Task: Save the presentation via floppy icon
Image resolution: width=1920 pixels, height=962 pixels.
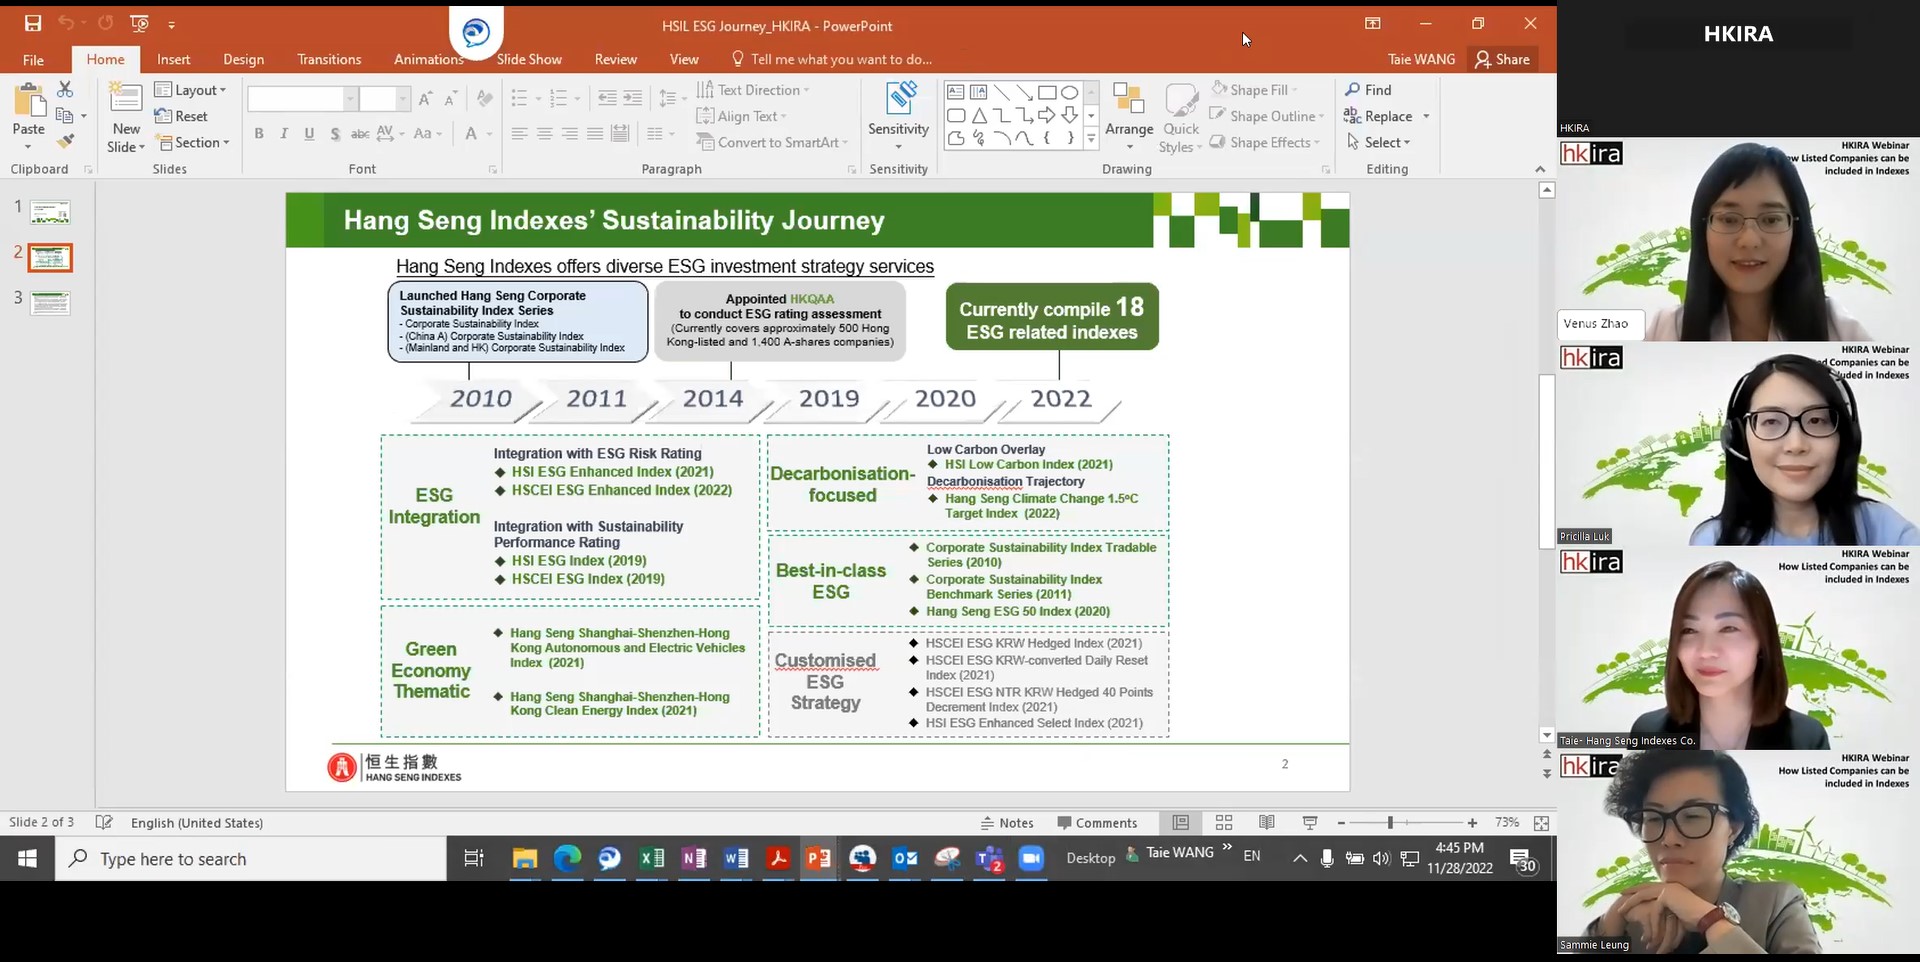Action: 33,23
